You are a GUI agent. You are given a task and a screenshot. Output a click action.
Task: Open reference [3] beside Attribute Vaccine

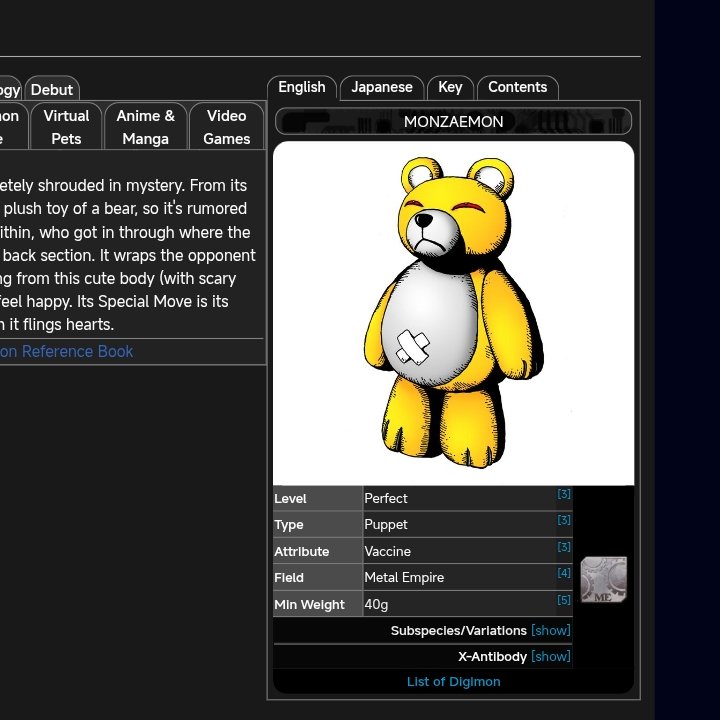point(564,547)
